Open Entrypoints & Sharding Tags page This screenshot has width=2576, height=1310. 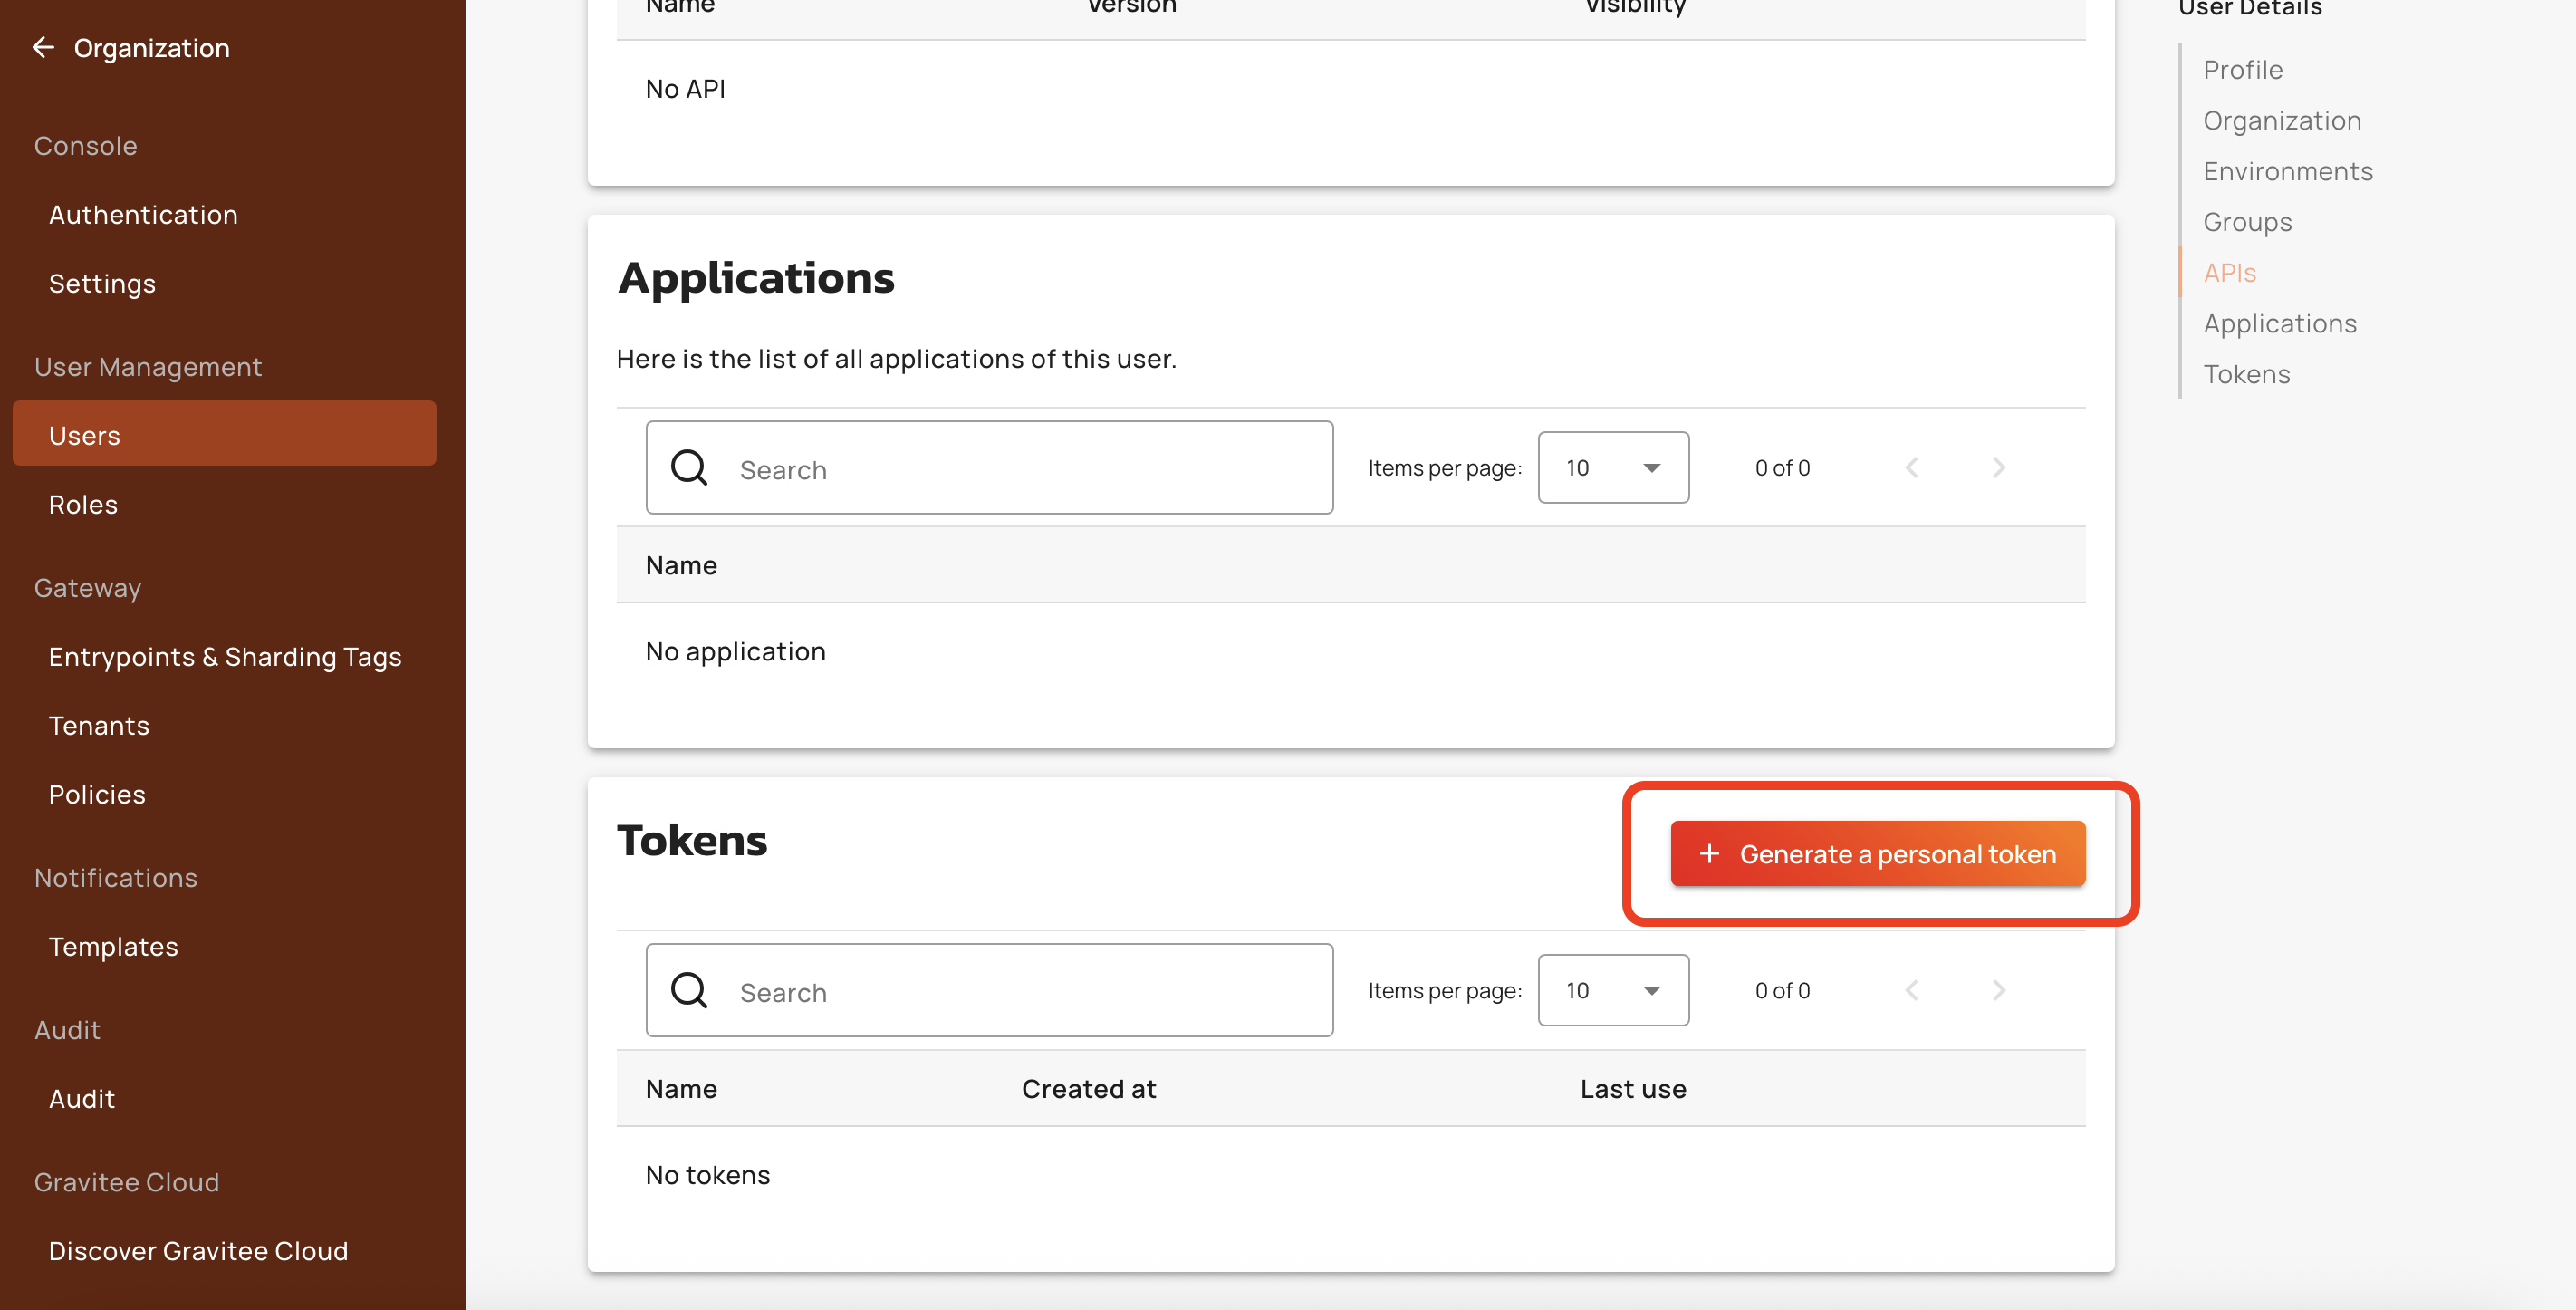pyautogui.click(x=225, y=657)
